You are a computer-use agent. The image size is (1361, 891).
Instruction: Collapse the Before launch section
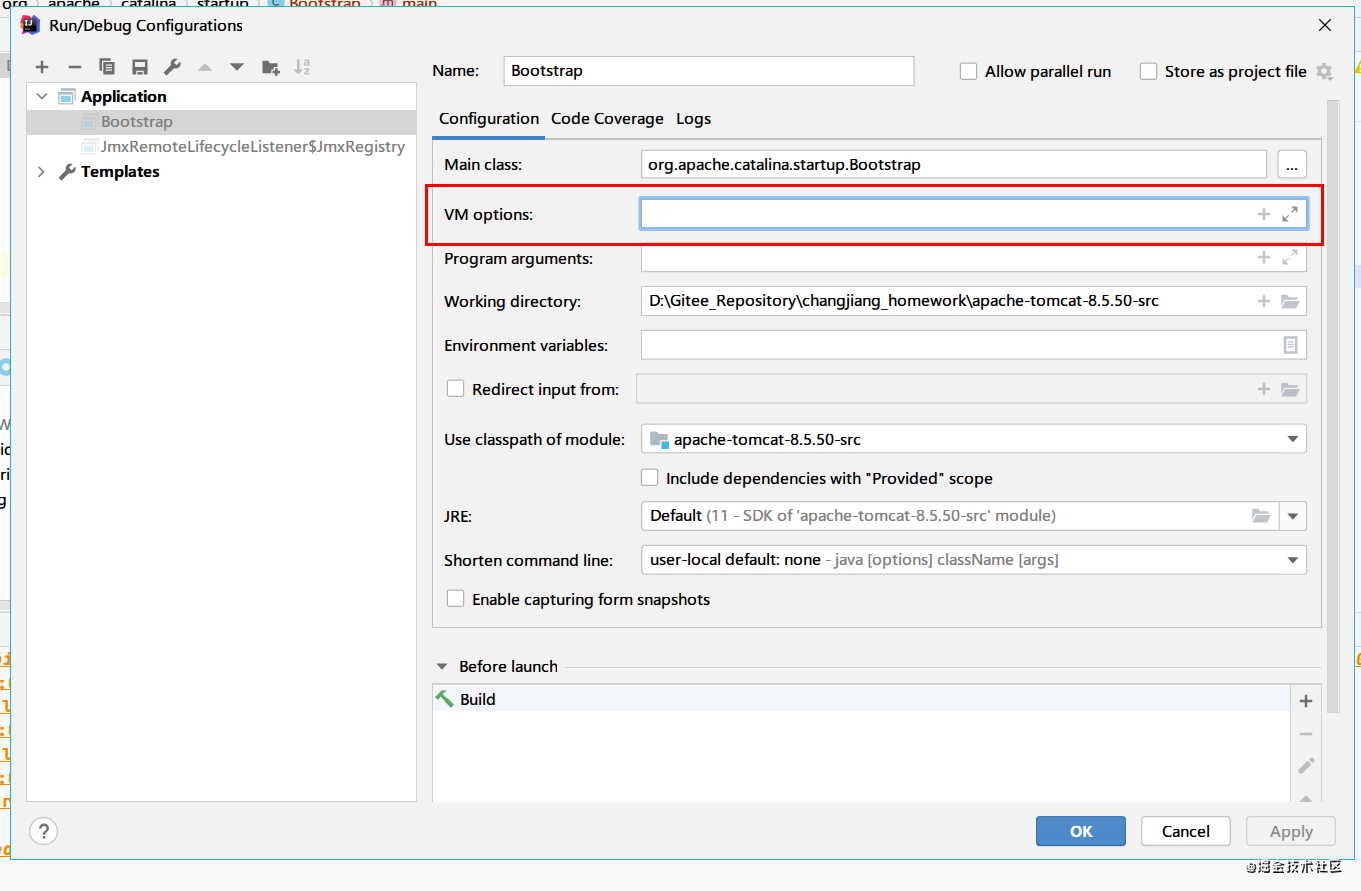pos(442,667)
